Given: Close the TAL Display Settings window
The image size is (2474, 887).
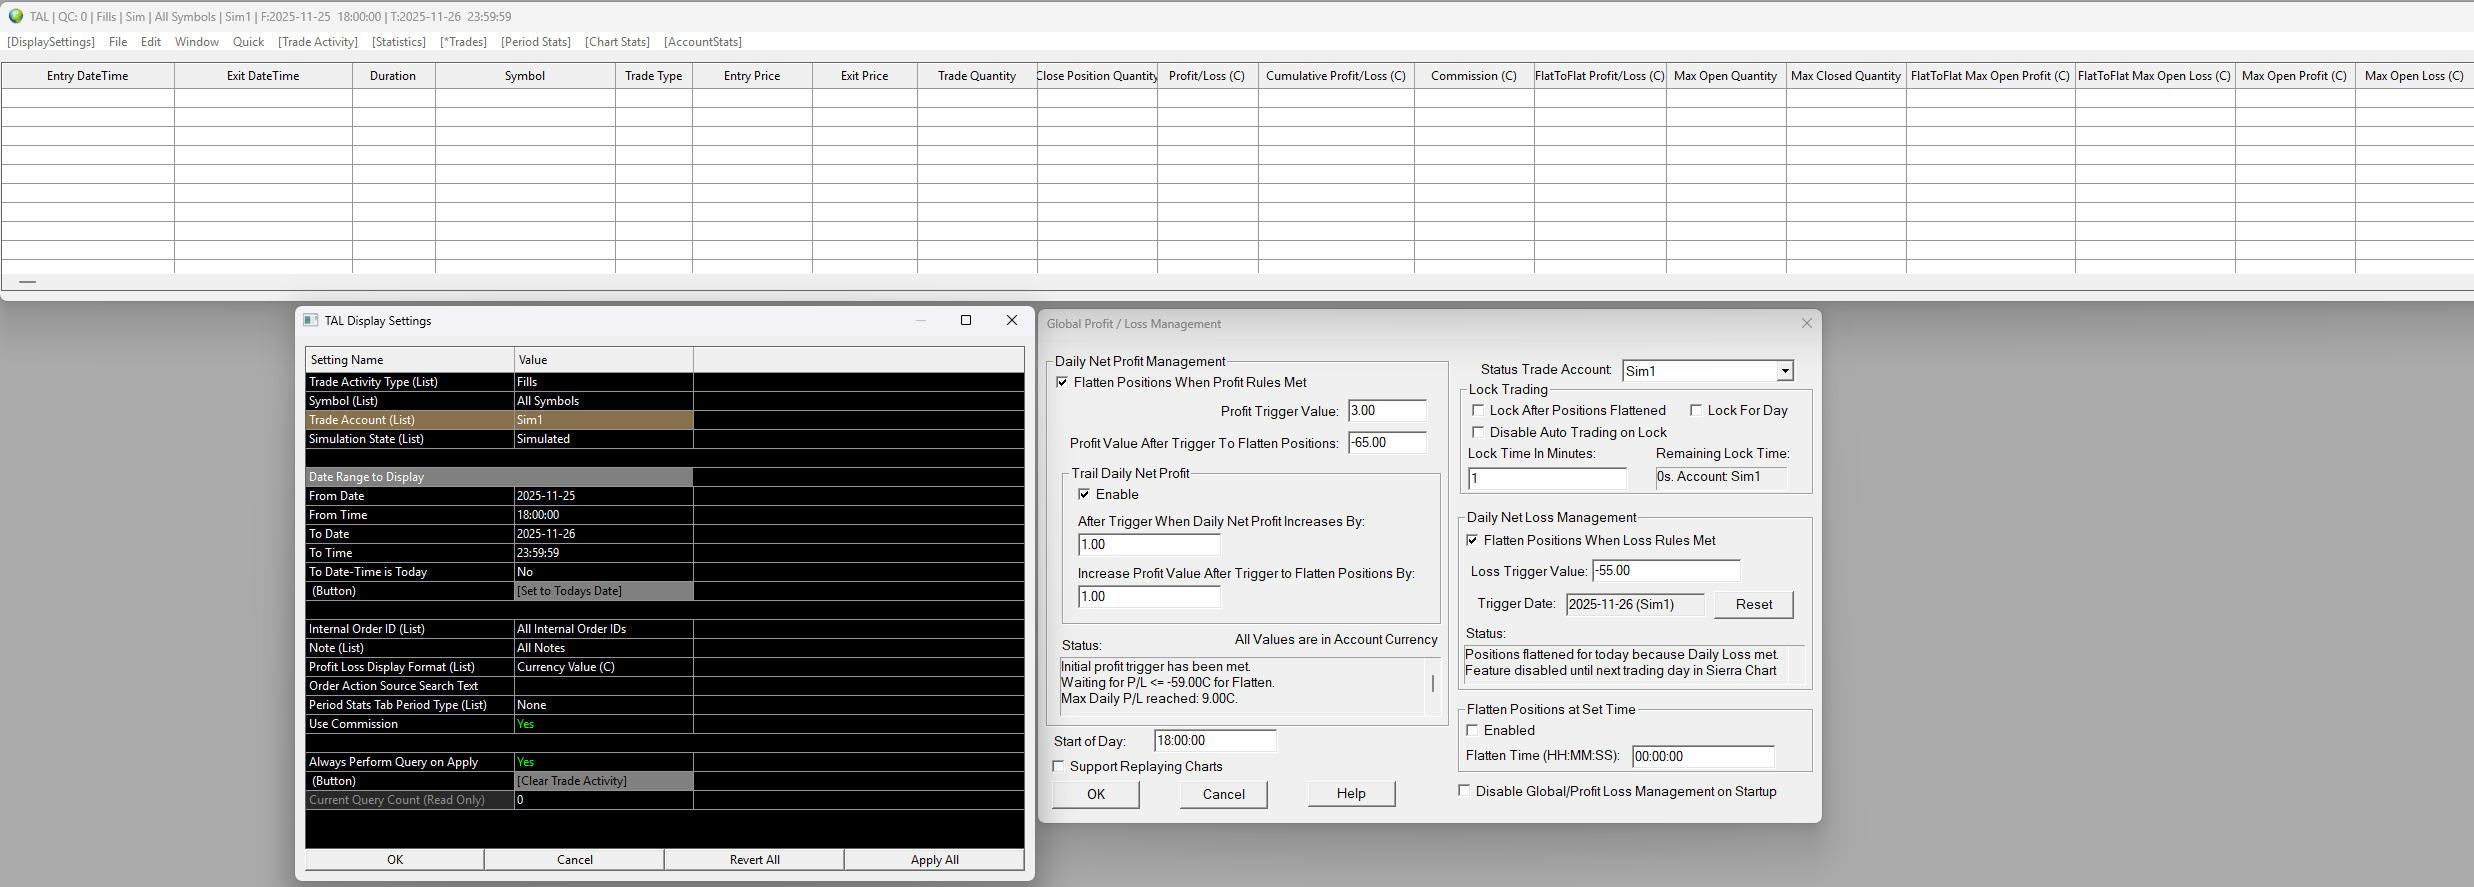Looking at the screenshot, I should 1011,320.
